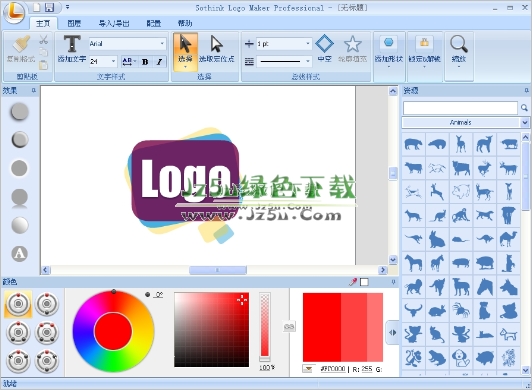This screenshot has width=532, height=390.
Task: Switch to the 主页 Home tab
Action: 43,23
